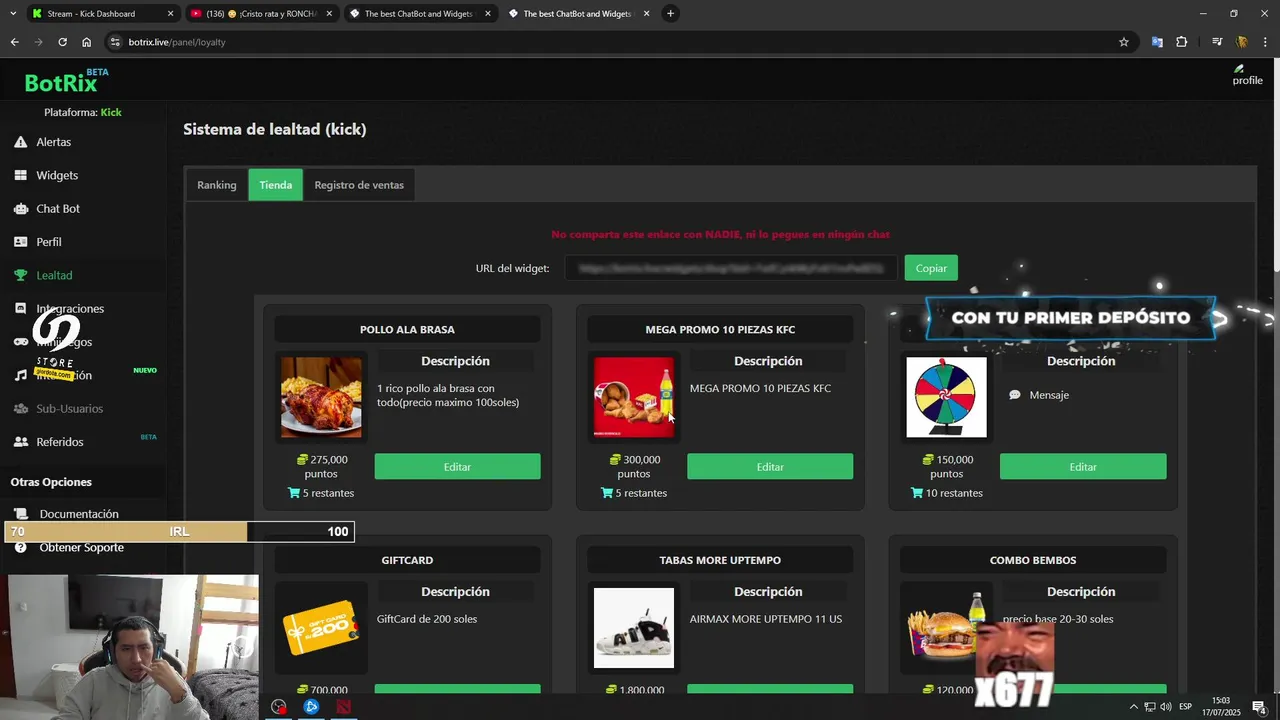Click the color wheel thumbnail

point(946,397)
